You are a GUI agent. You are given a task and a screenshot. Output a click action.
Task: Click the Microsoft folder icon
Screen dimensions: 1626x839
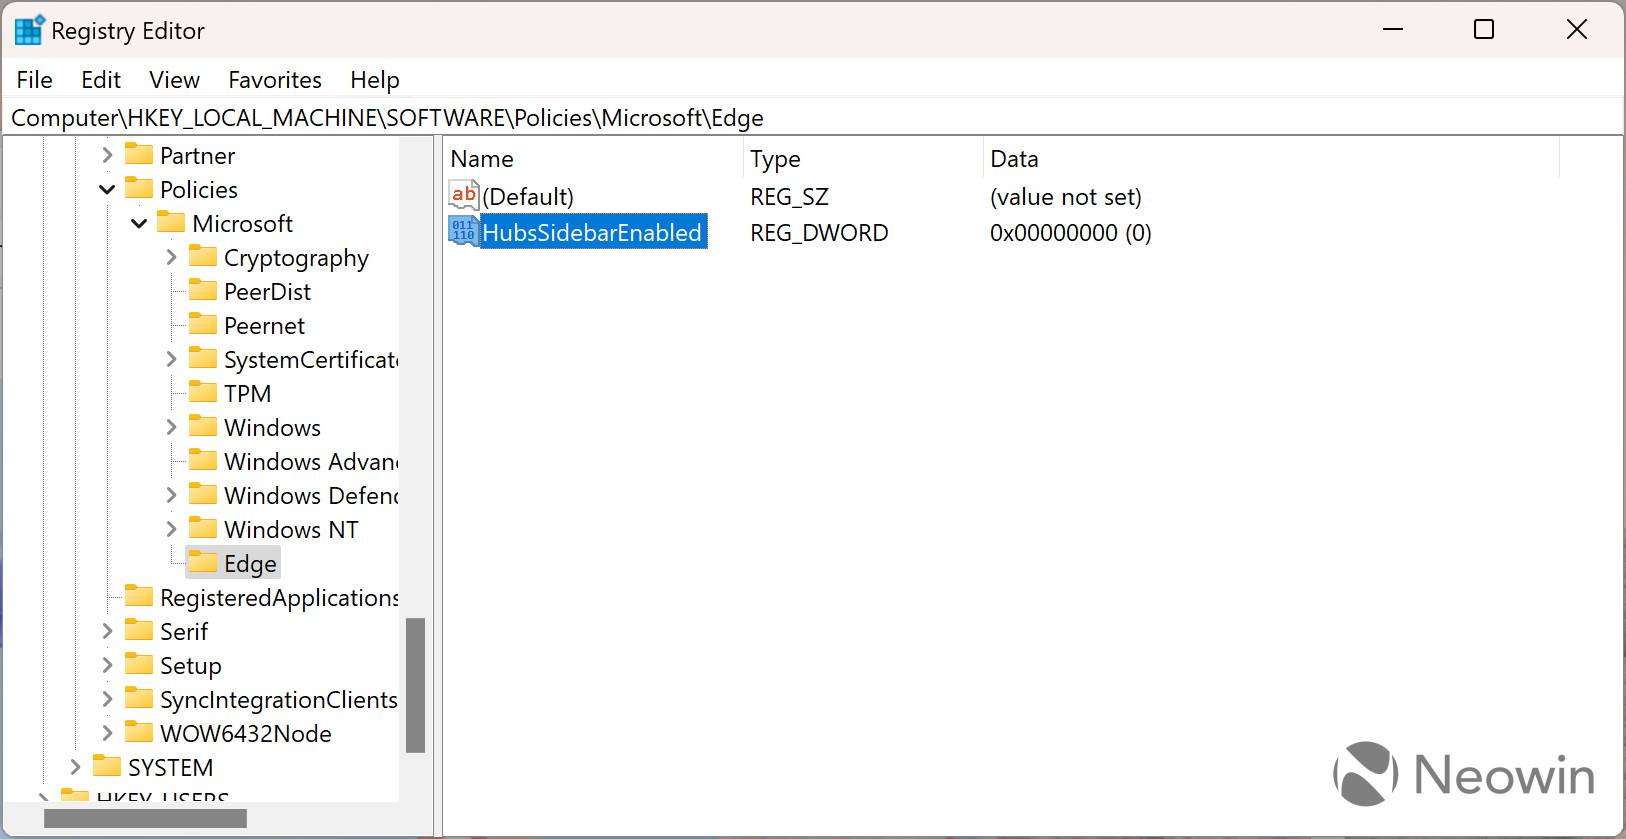click(170, 222)
